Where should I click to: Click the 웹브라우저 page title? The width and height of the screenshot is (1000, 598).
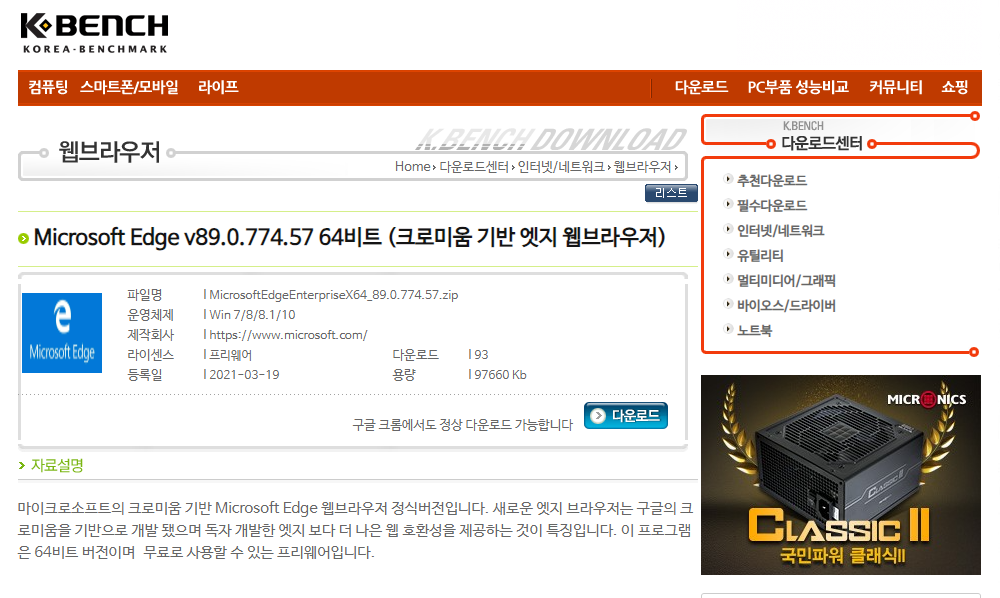point(109,152)
